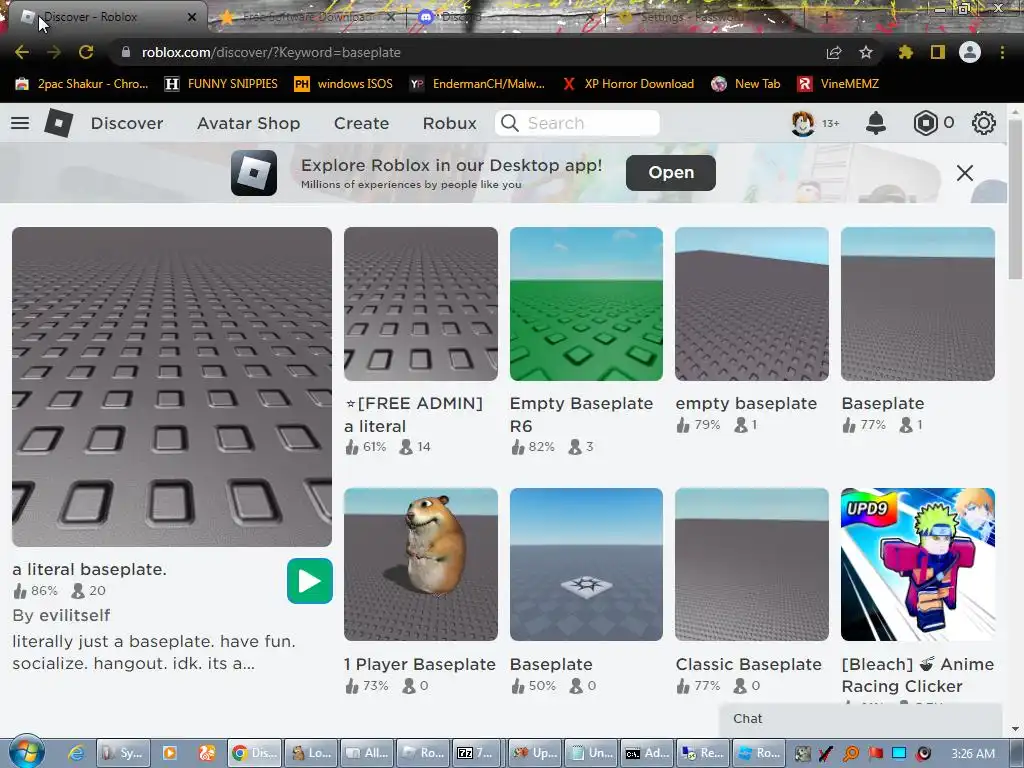Switch to the 'Ad...' command prompt taskbar button
Screen dimensions: 1024x768
(x=647, y=753)
